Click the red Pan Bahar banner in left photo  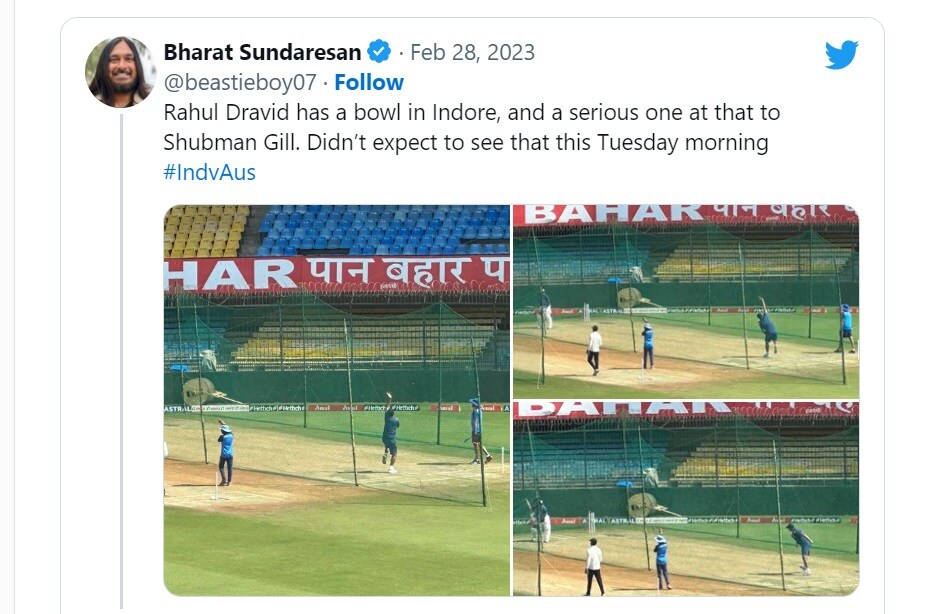(x=336, y=273)
